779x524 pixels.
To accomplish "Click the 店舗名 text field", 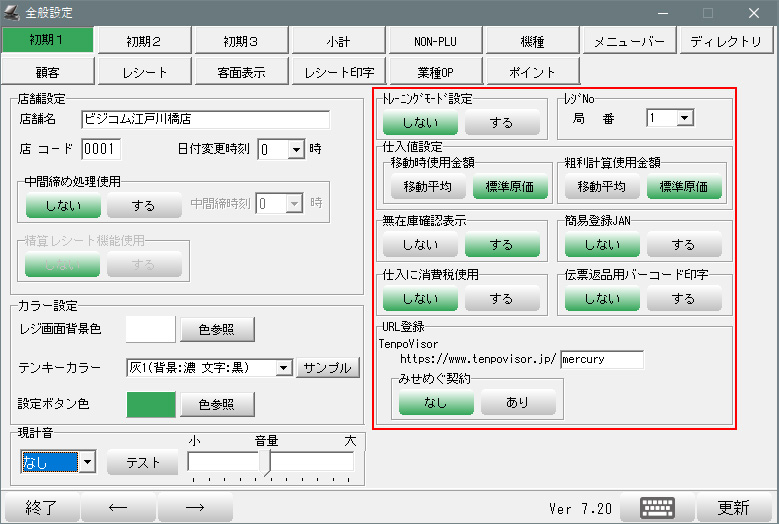I will pos(218,119).
